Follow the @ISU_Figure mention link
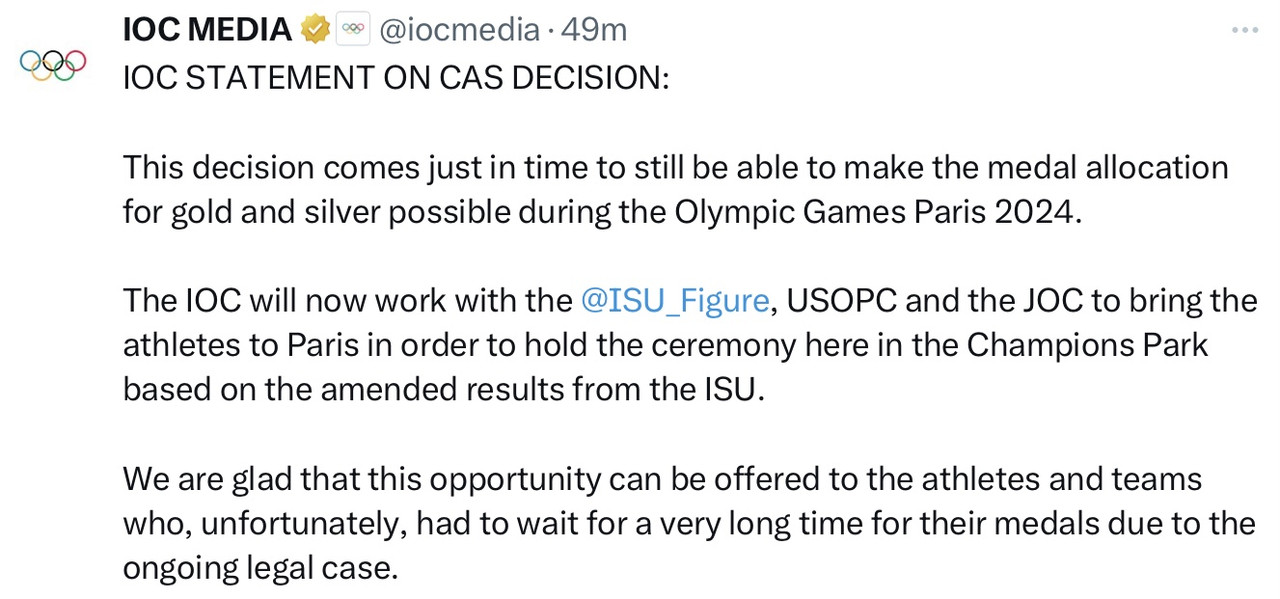This screenshot has height=599, width=1280. coord(675,301)
